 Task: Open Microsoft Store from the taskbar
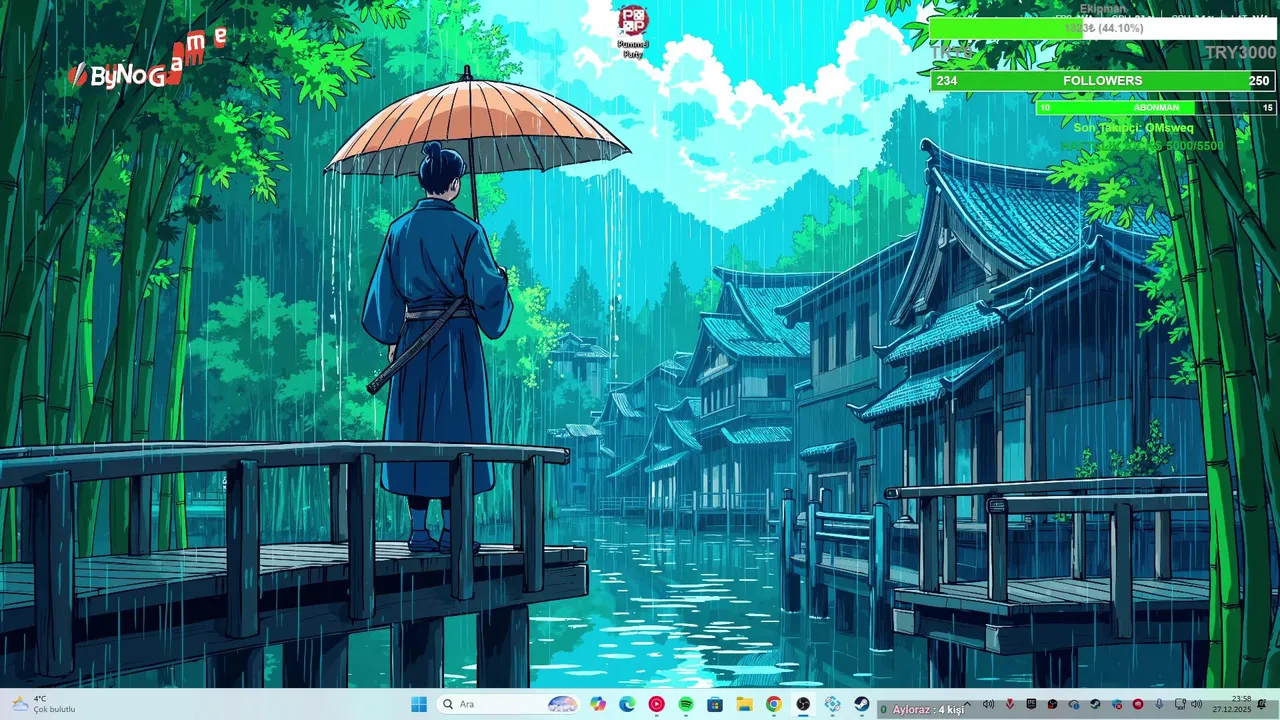(x=715, y=704)
